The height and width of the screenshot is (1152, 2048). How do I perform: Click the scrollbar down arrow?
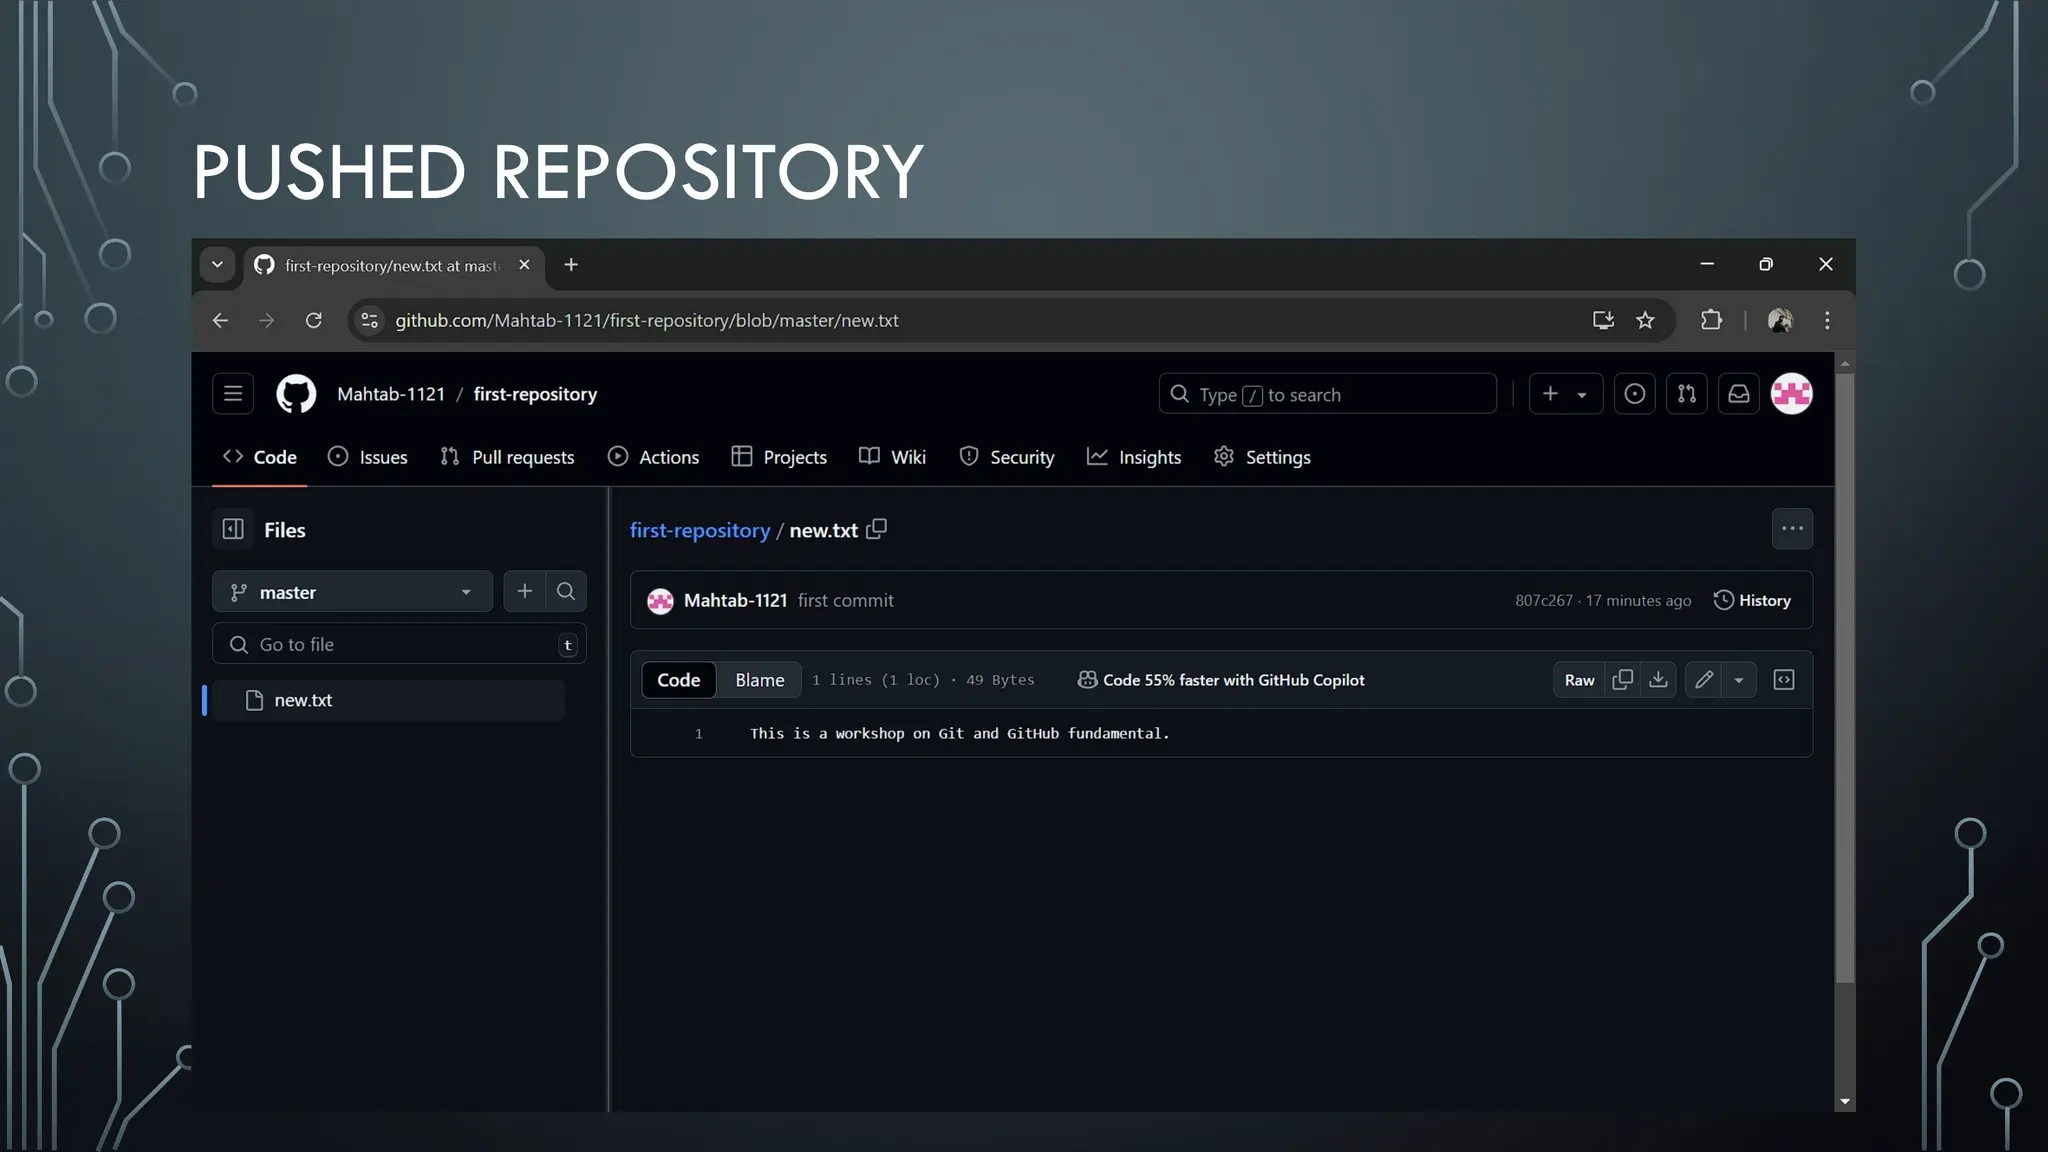[1845, 1101]
